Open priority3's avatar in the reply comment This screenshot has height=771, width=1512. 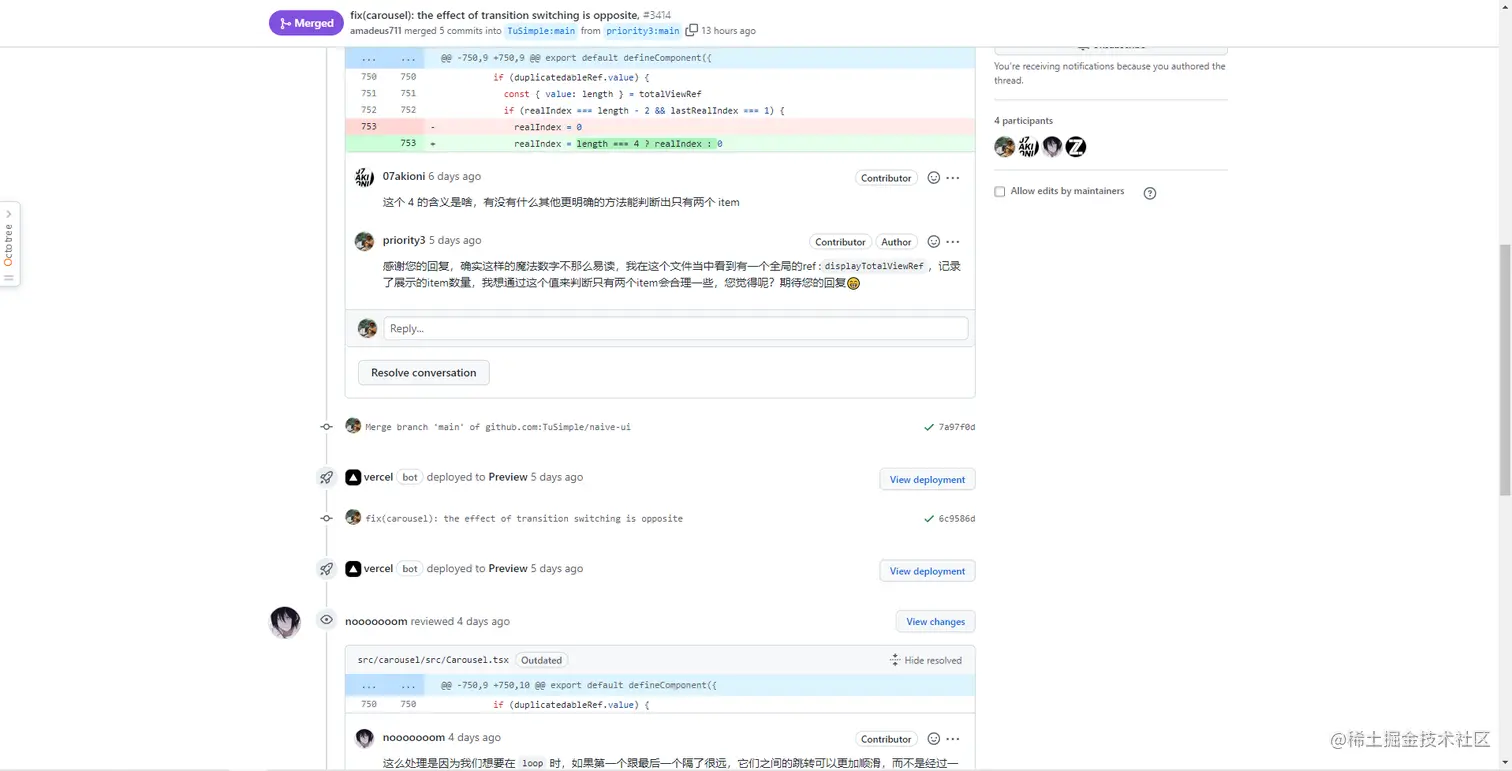365,241
